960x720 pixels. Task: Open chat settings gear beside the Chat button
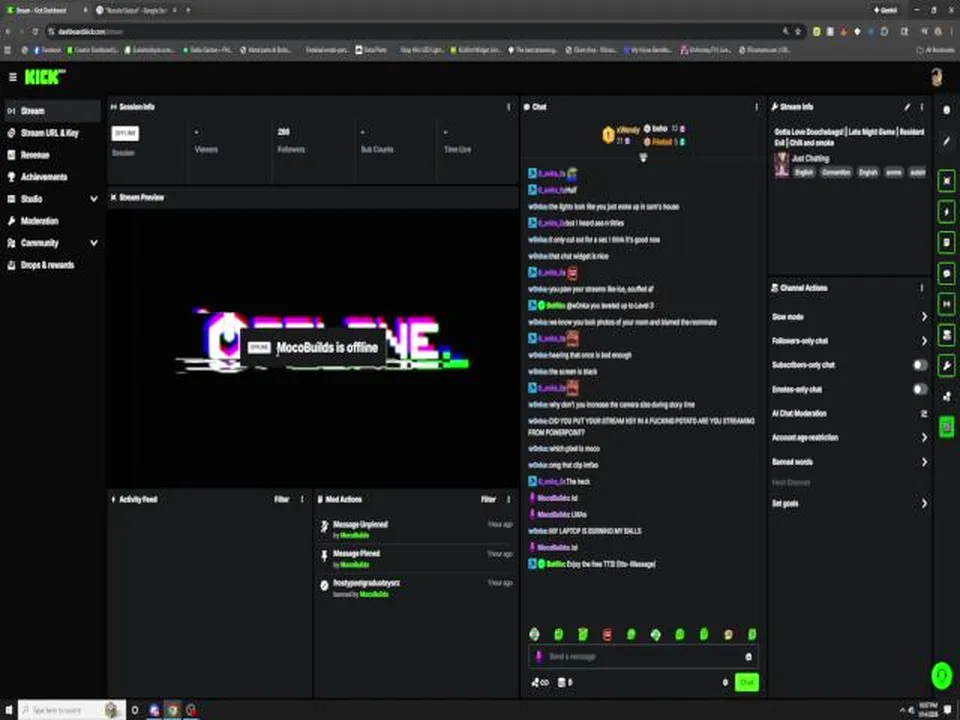point(726,682)
